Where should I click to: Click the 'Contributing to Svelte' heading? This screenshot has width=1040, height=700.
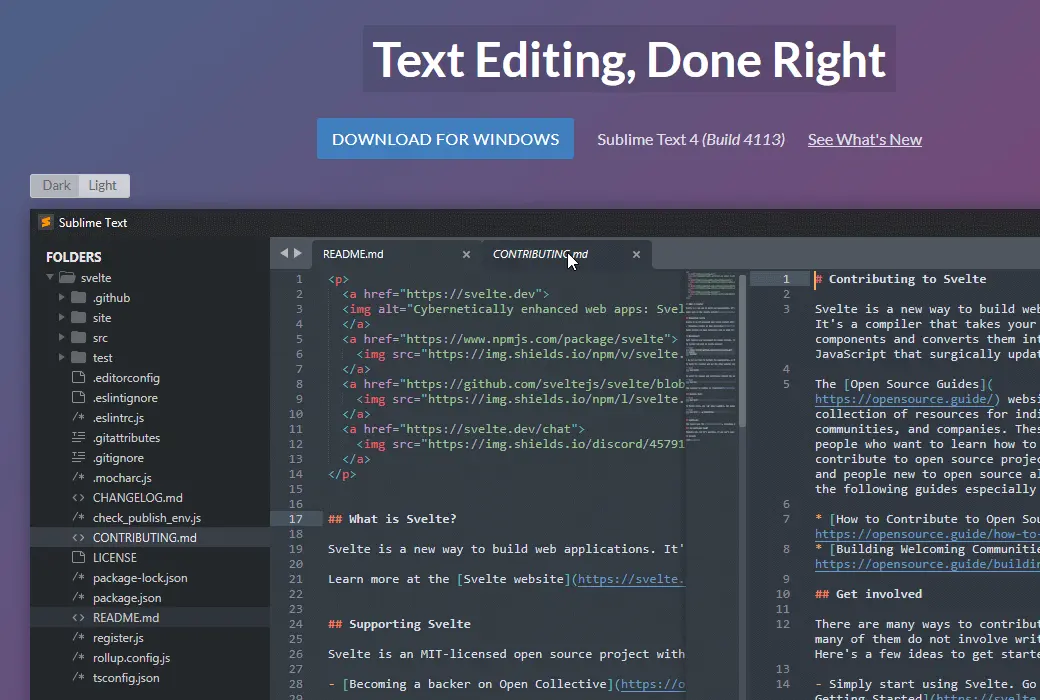[901, 279]
